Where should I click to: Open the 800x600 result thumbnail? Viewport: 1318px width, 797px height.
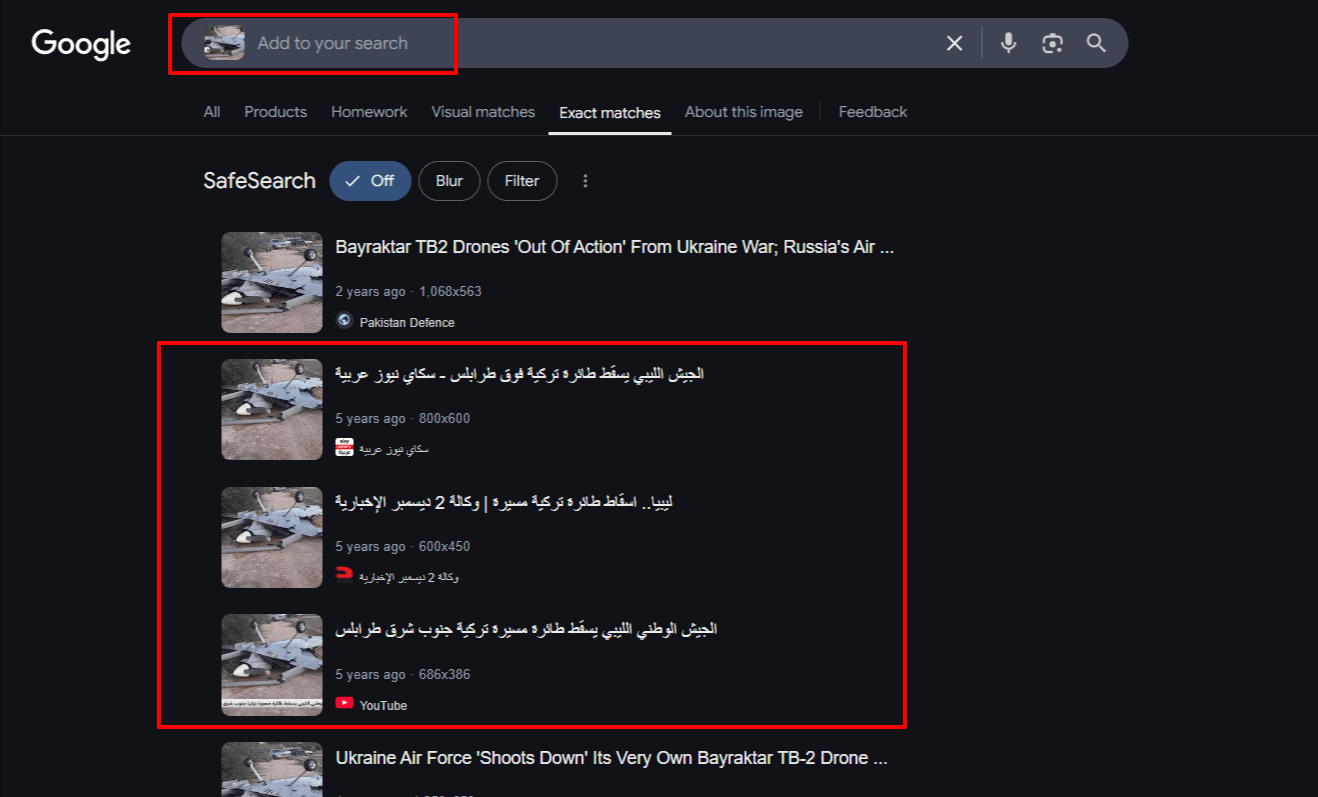pyautogui.click(x=272, y=410)
